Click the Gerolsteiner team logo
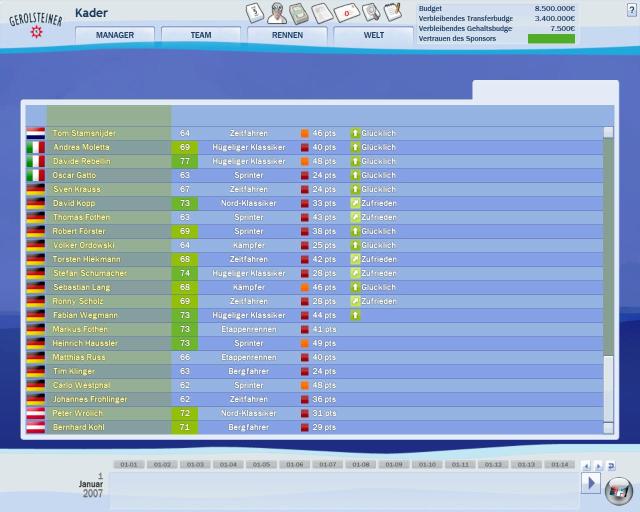Image resolution: width=640 pixels, height=512 pixels. (x=36, y=24)
